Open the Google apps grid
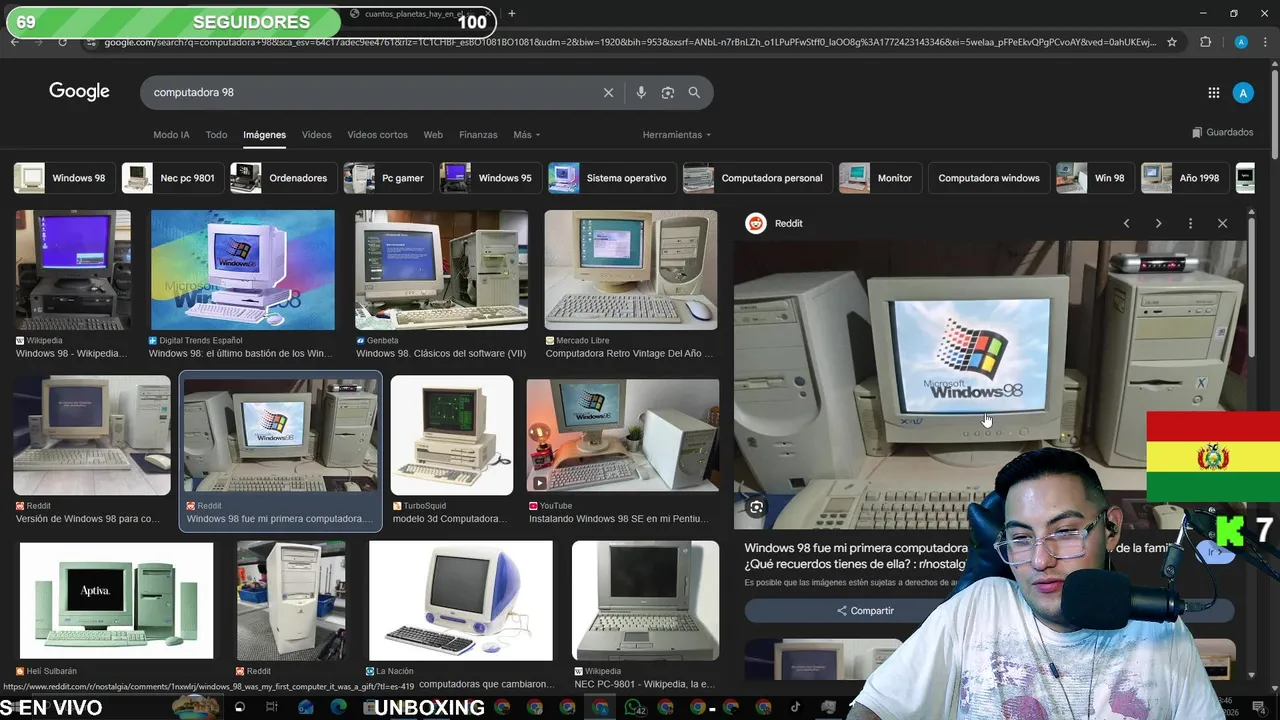Screen dimensions: 1280x720 pos(1214,93)
